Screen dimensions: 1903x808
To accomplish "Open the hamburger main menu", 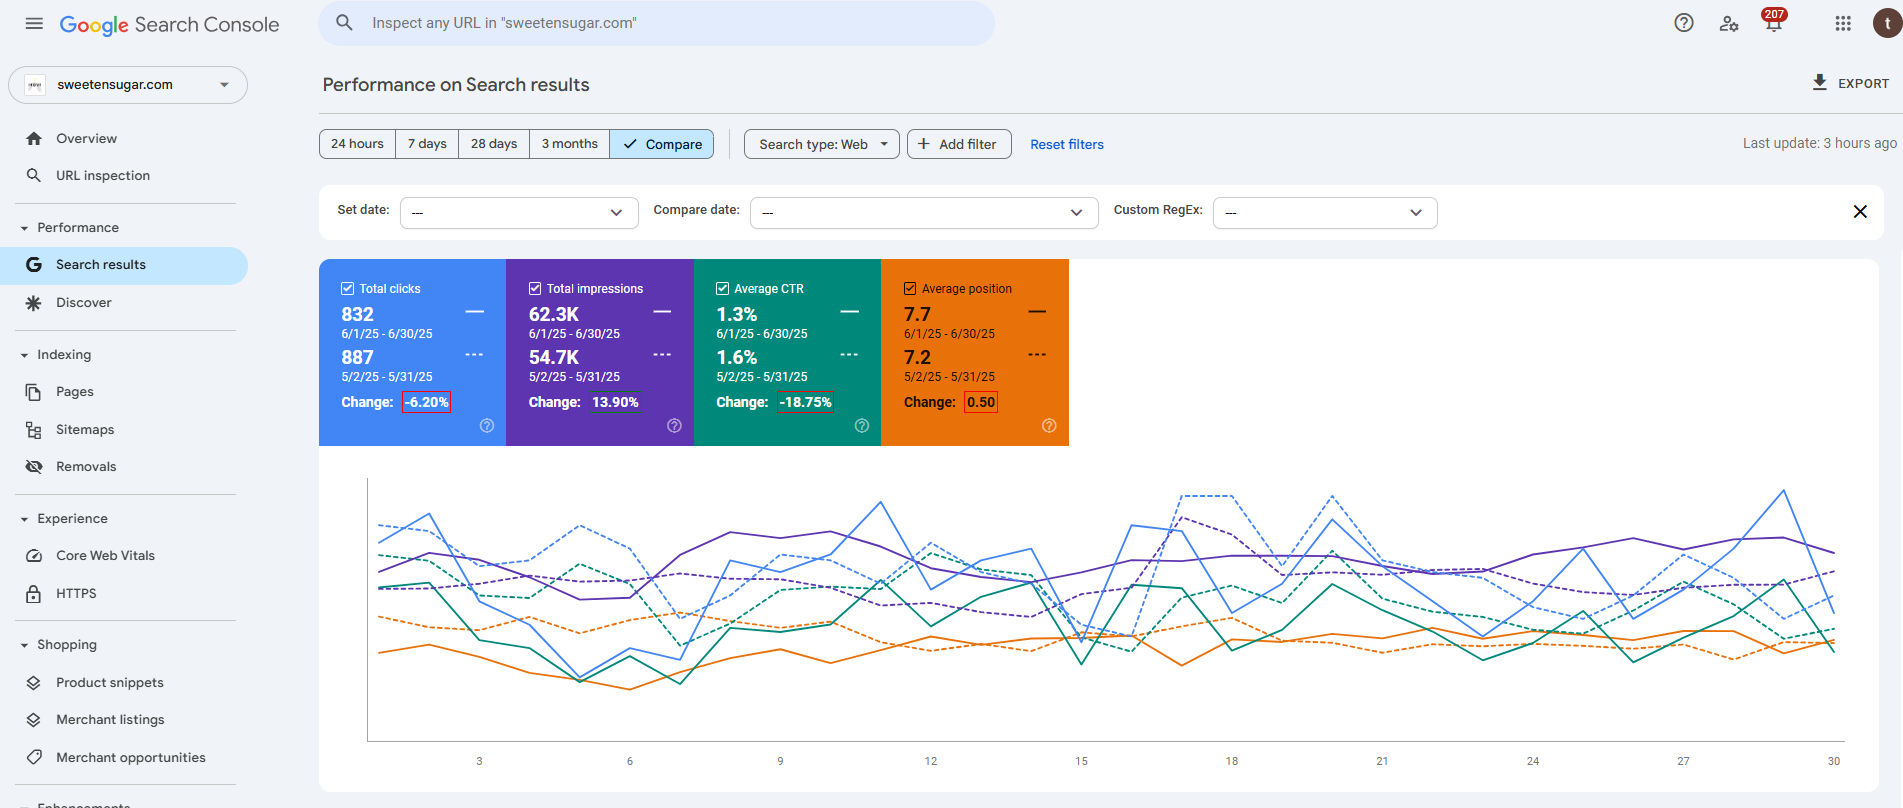I will (34, 23).
